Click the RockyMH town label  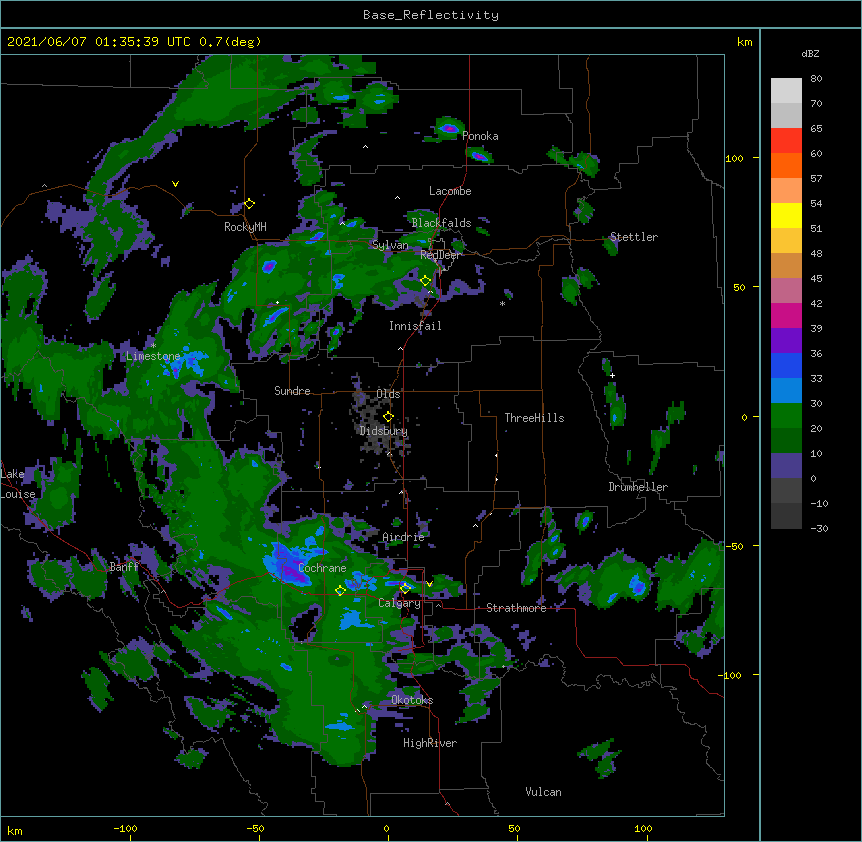(x=245, y=227)
